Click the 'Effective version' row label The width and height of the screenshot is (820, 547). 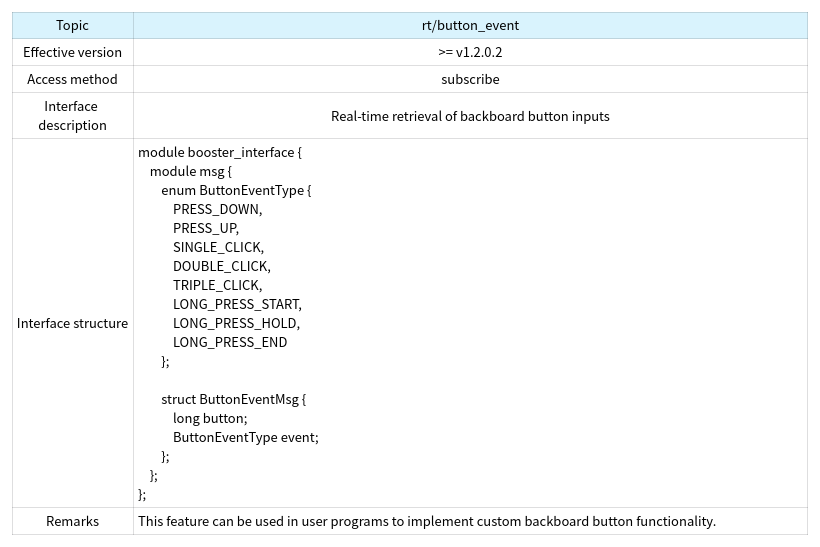[72, 52]
